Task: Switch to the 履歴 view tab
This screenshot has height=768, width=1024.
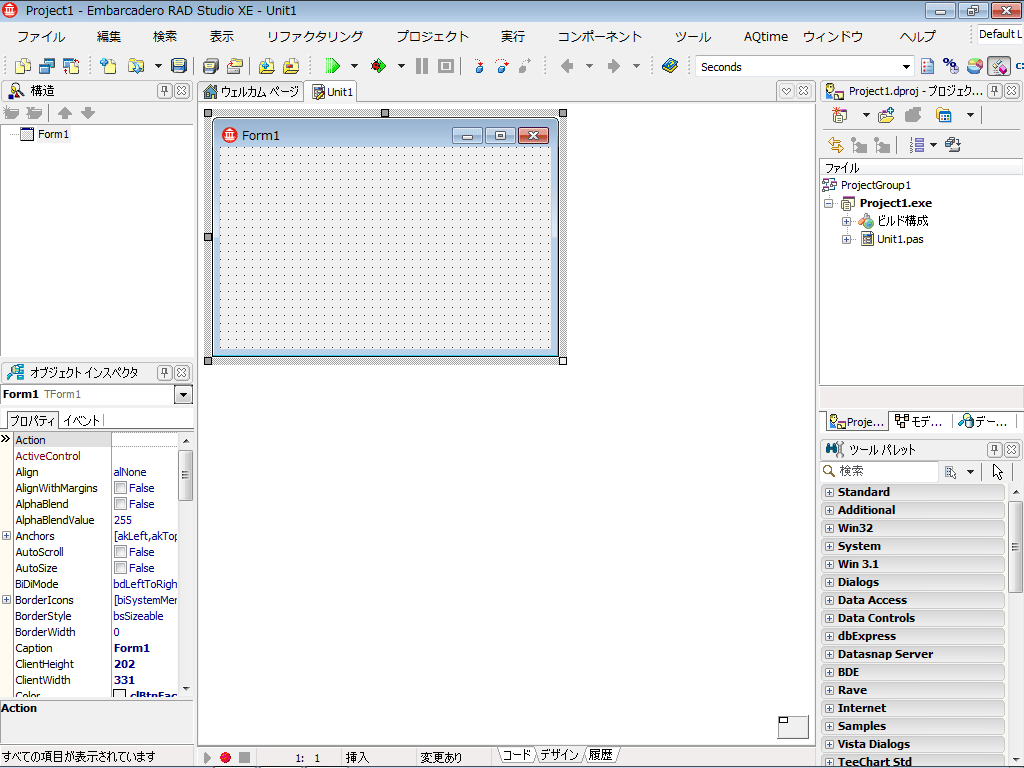Action: (601, 755)
